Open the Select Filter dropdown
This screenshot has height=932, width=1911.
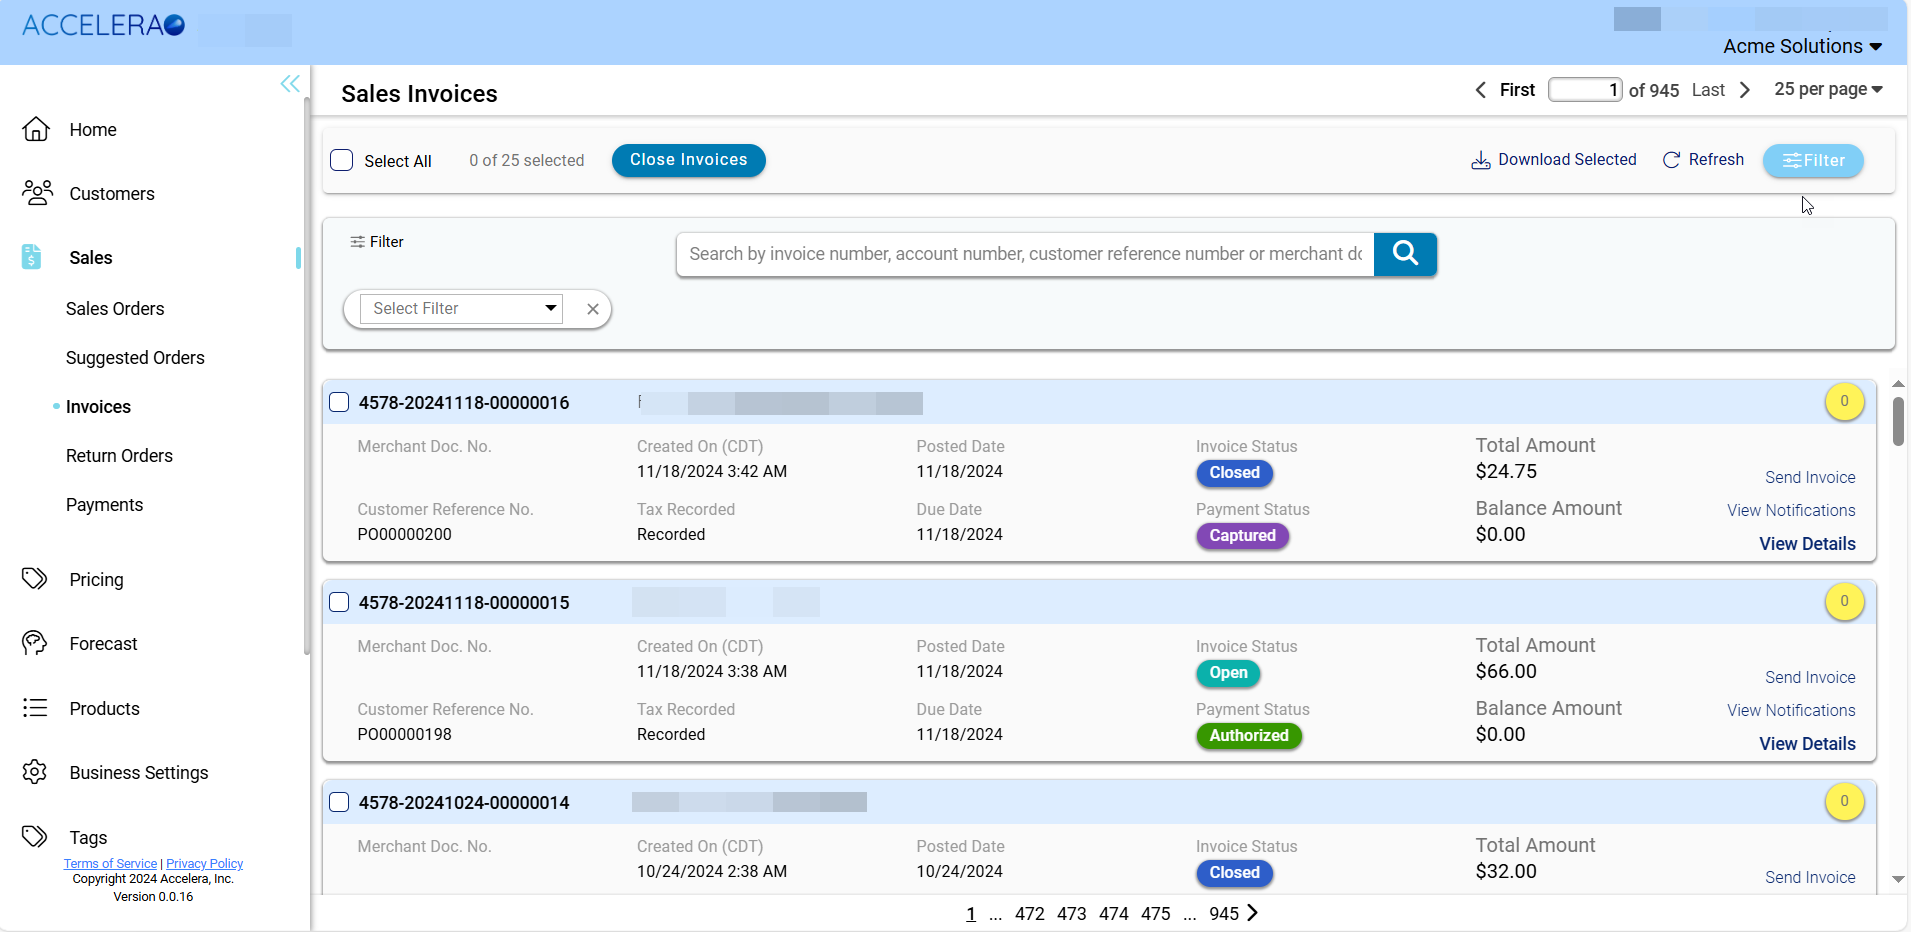pyautogui.click(x=461, y=309)
